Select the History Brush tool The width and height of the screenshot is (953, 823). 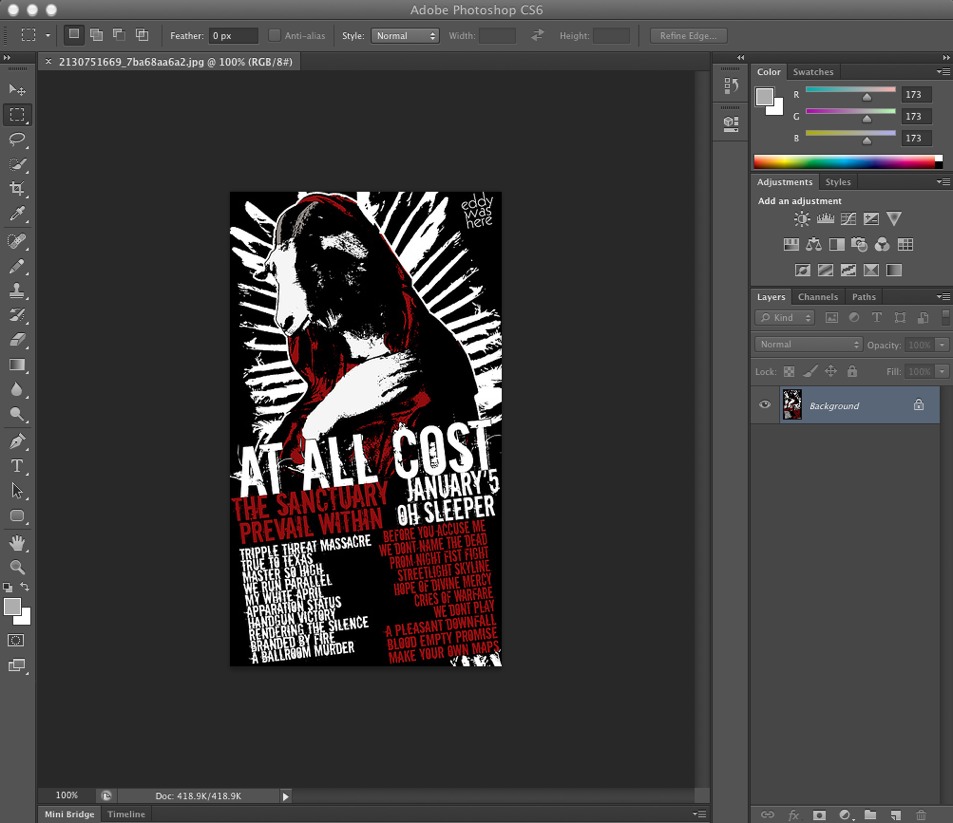17,315
